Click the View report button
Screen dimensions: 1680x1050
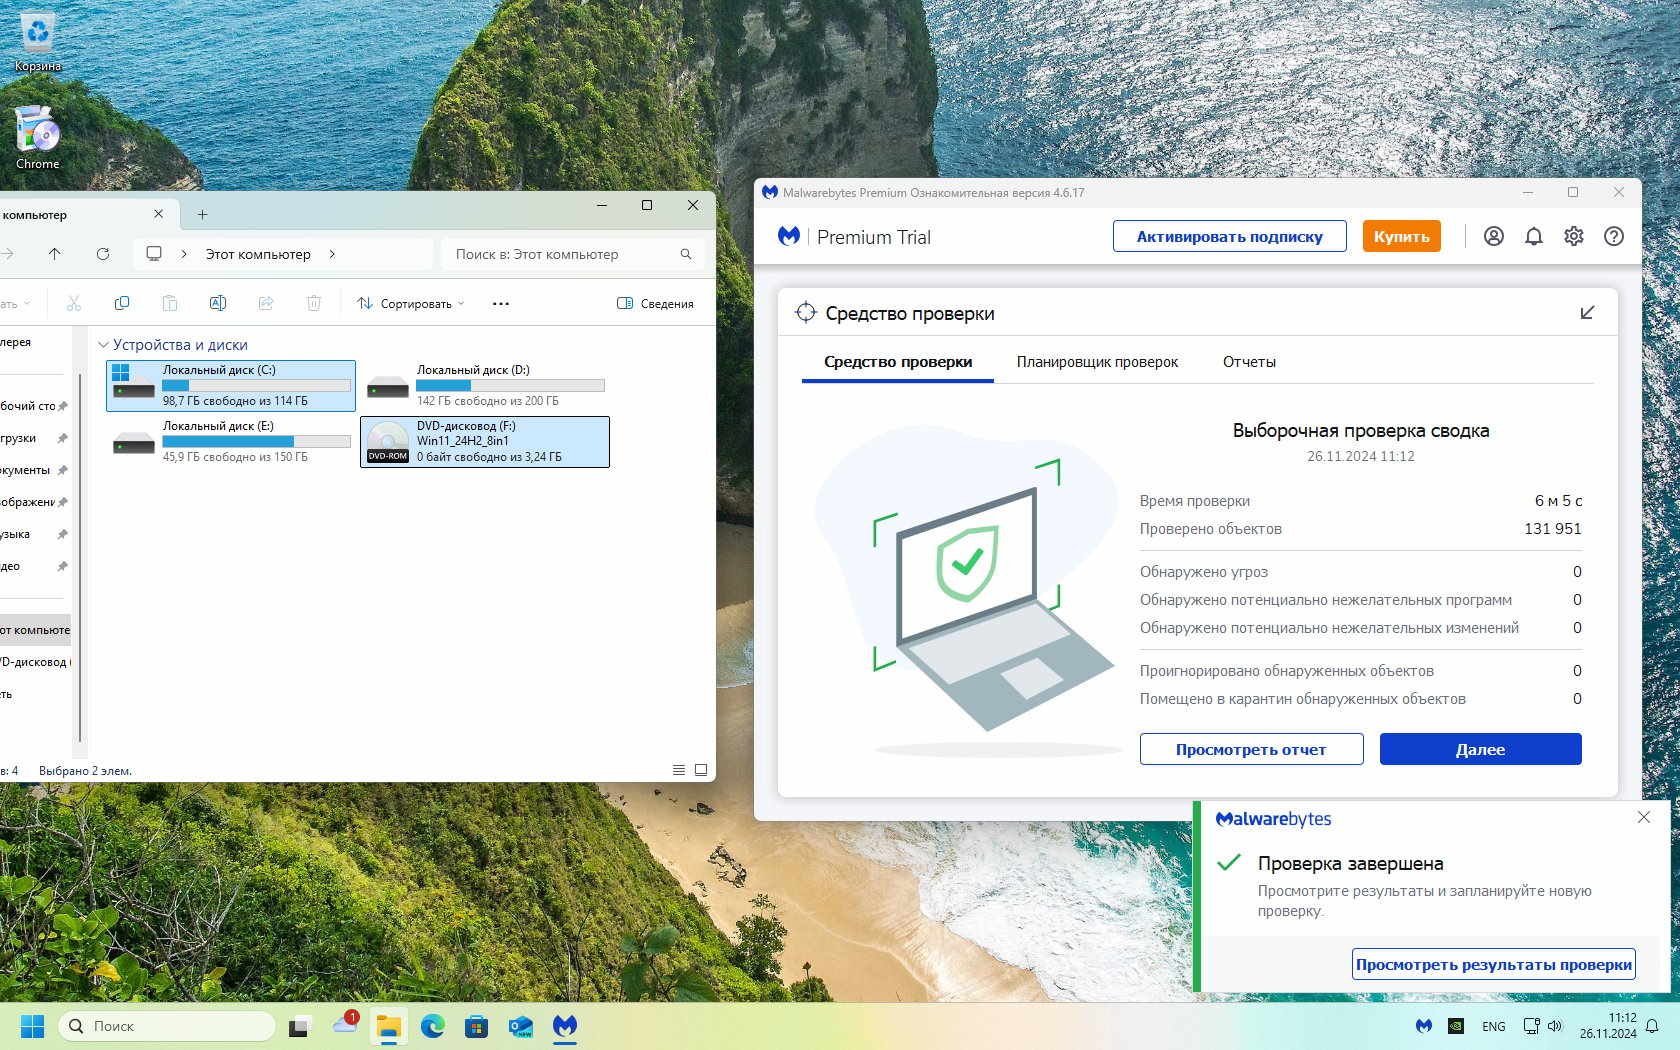tap(1251, 749)
